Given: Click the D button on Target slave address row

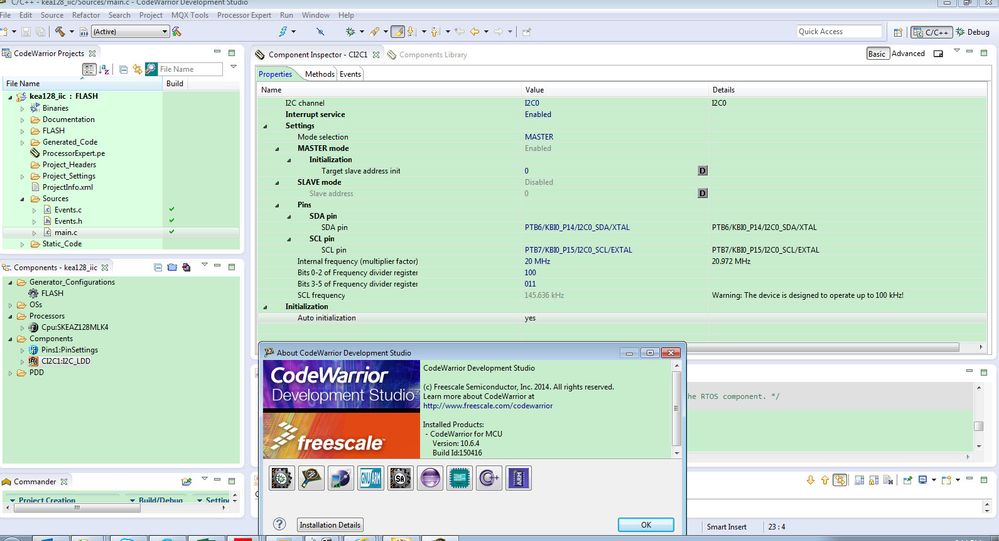Looking at the screenshot, I should 702,171.
